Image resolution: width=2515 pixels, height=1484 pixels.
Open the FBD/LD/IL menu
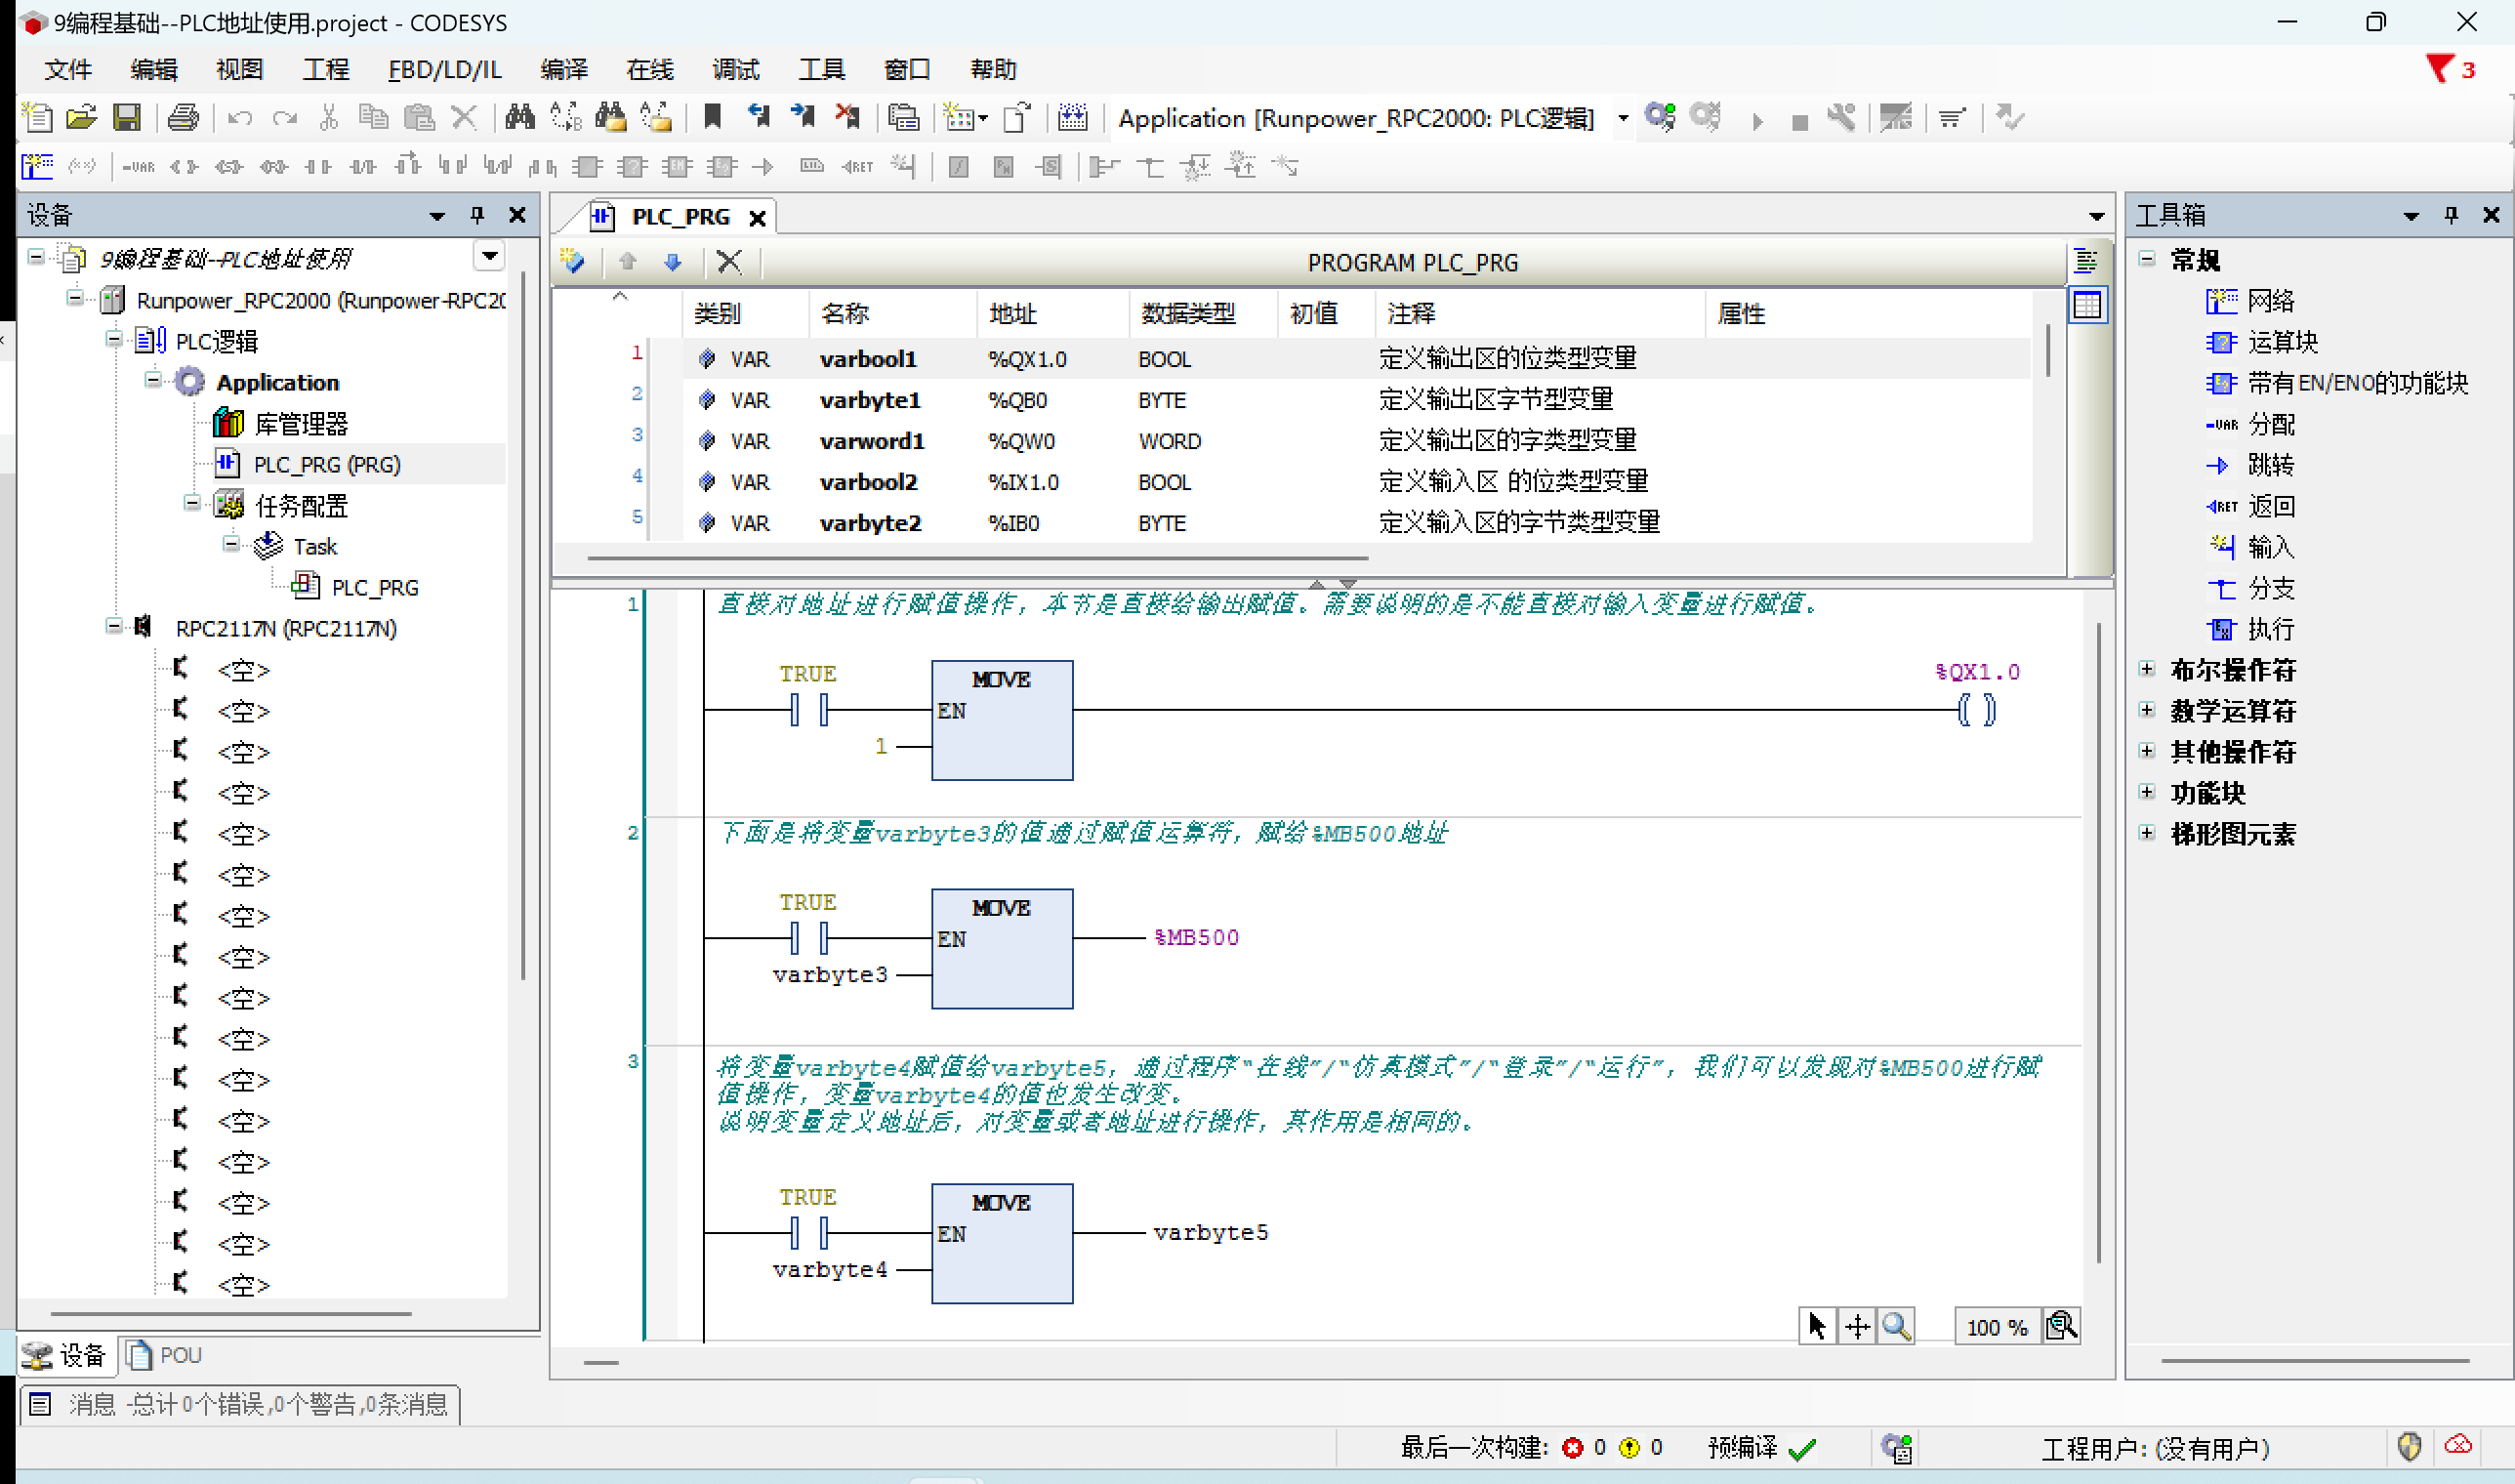tap(444, 69)
